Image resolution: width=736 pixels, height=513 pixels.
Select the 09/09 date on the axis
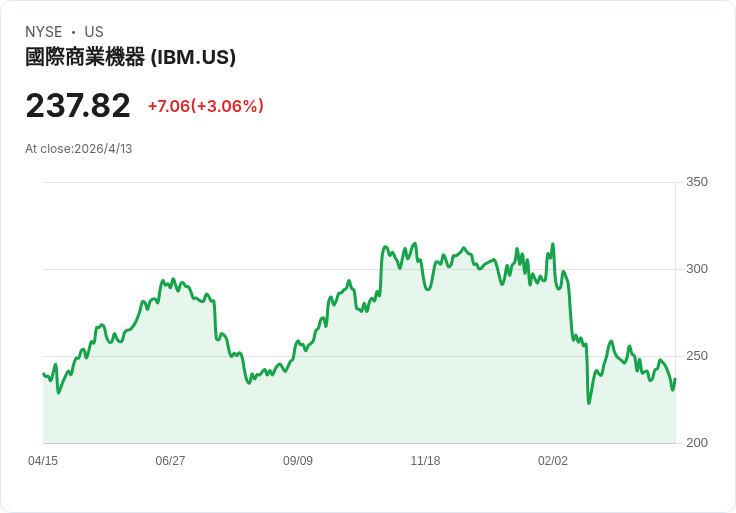point(298,461)
